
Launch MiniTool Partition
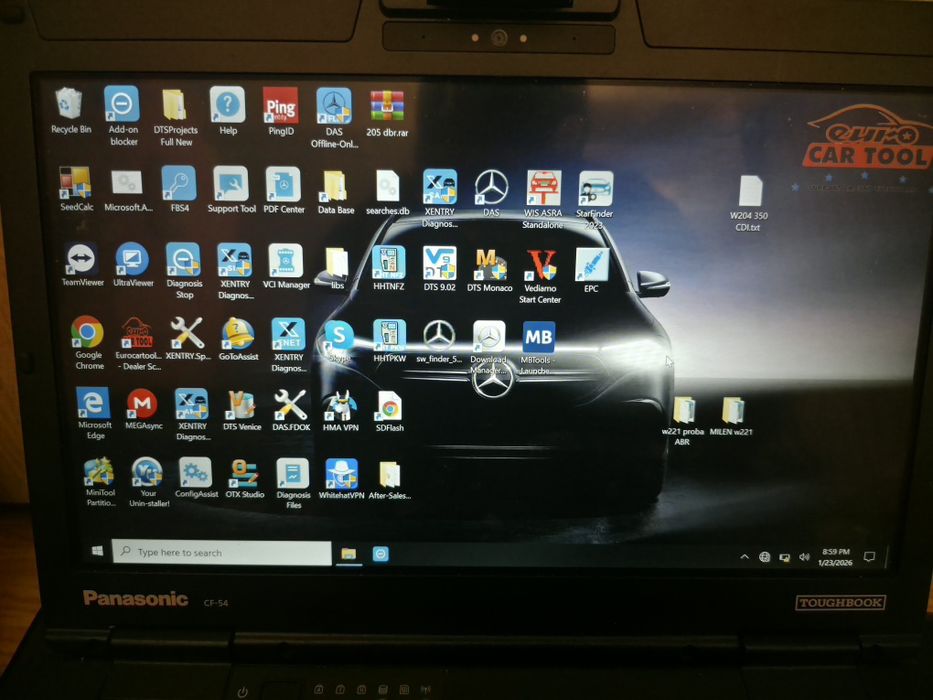click(99, 472)
